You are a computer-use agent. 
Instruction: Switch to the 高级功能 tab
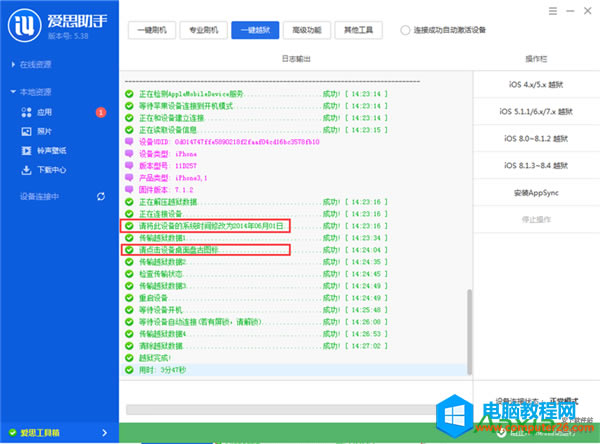click(307, 30)
